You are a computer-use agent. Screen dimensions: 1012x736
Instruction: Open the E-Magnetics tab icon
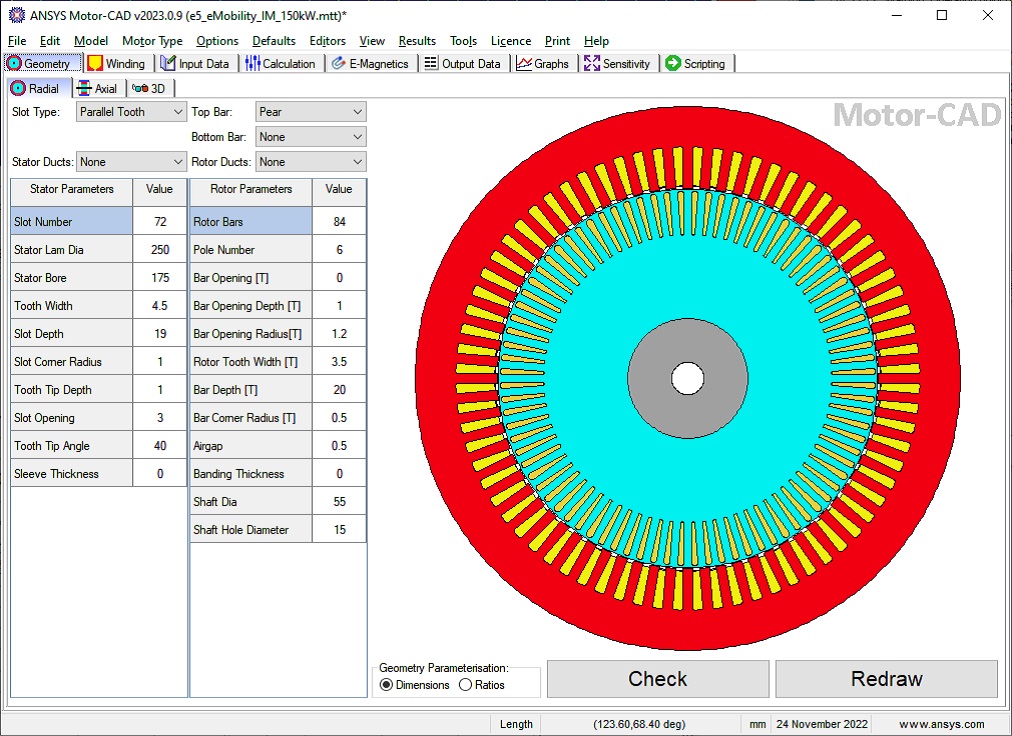click(339, 63)
